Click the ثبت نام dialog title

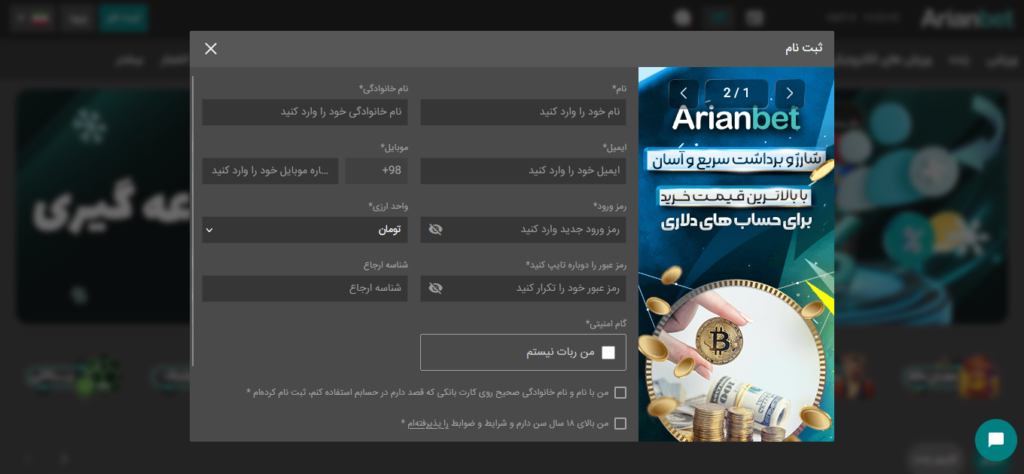(x=804, y=48)
